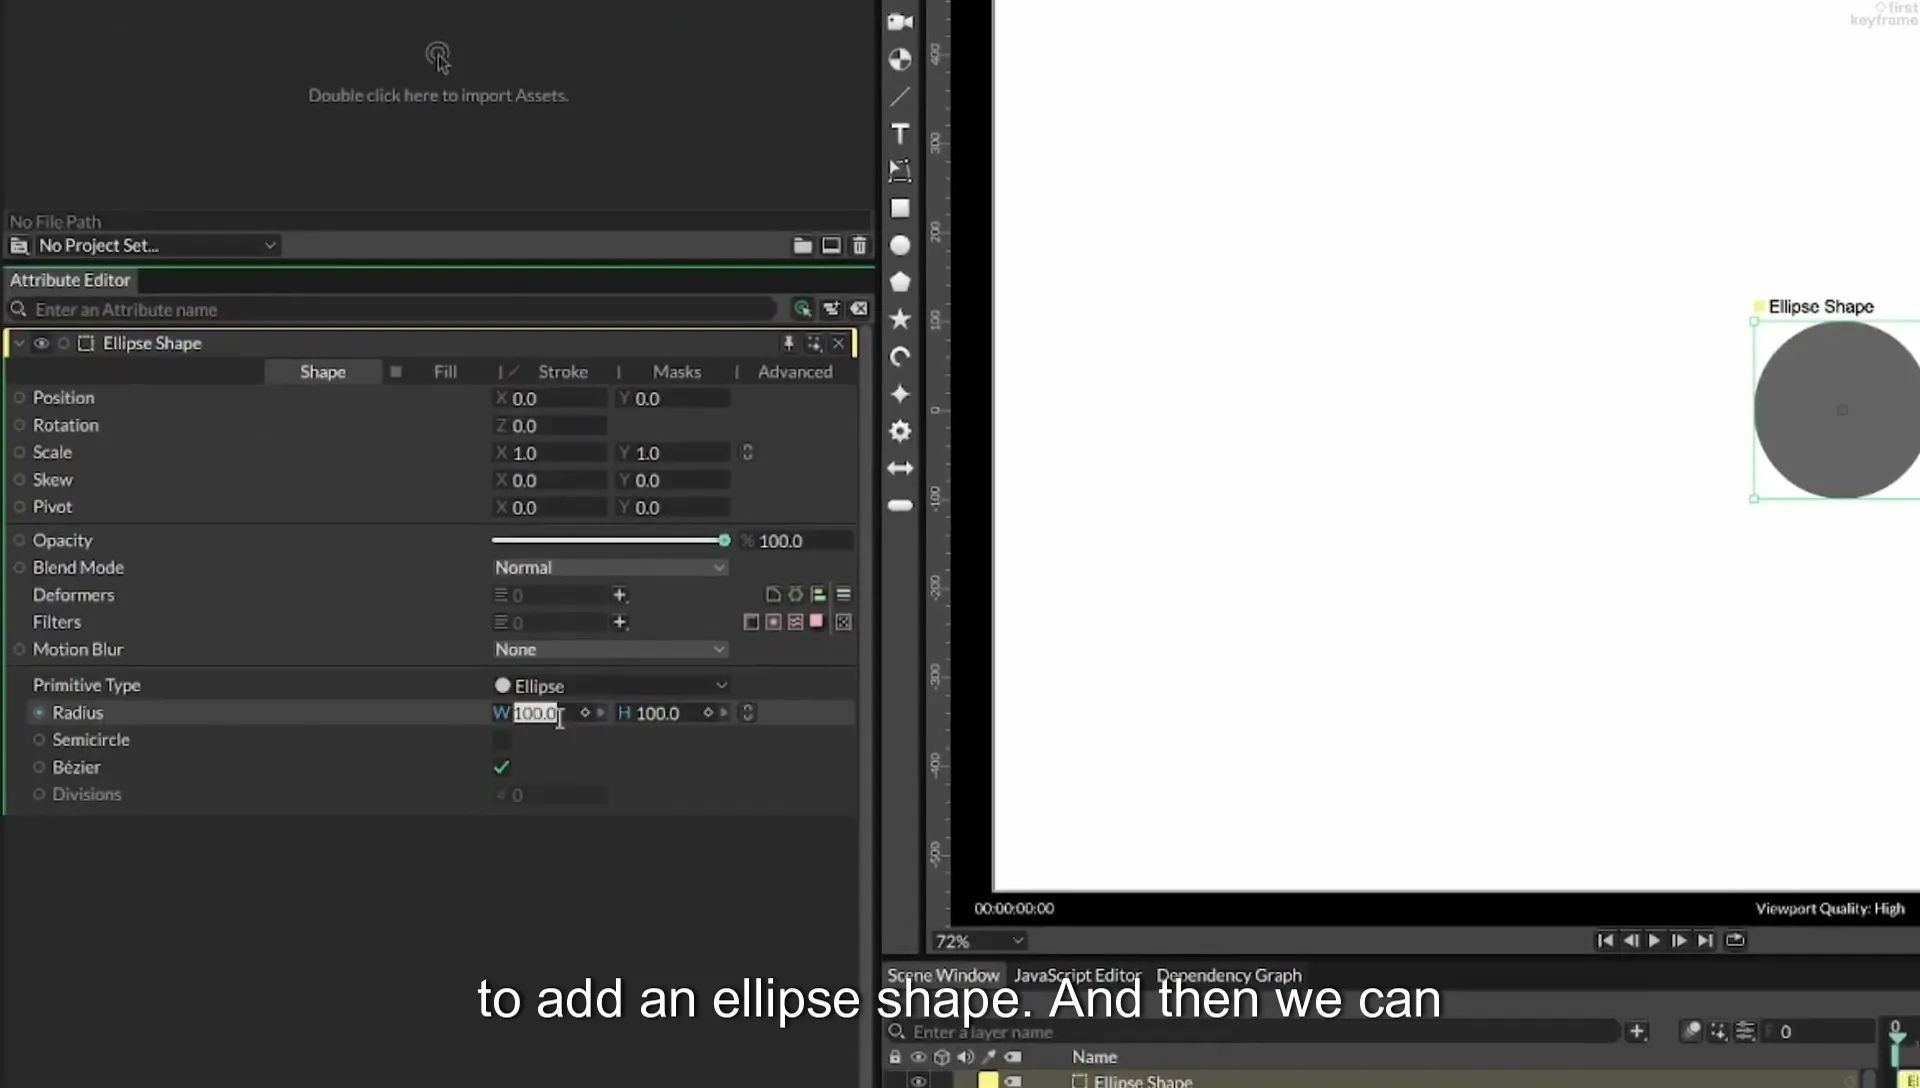Pin the Ellipse Shape attribute panel
The width and height of the screenshot is (1920, 1088).
[788, 343]
